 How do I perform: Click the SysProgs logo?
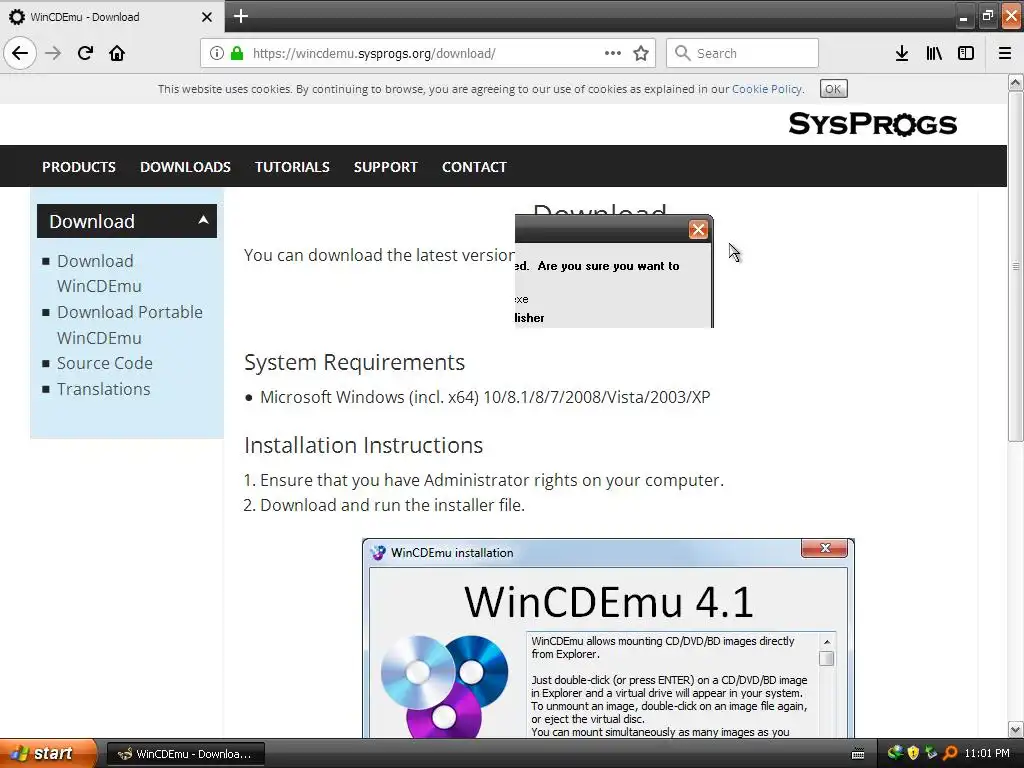[872, 123]
